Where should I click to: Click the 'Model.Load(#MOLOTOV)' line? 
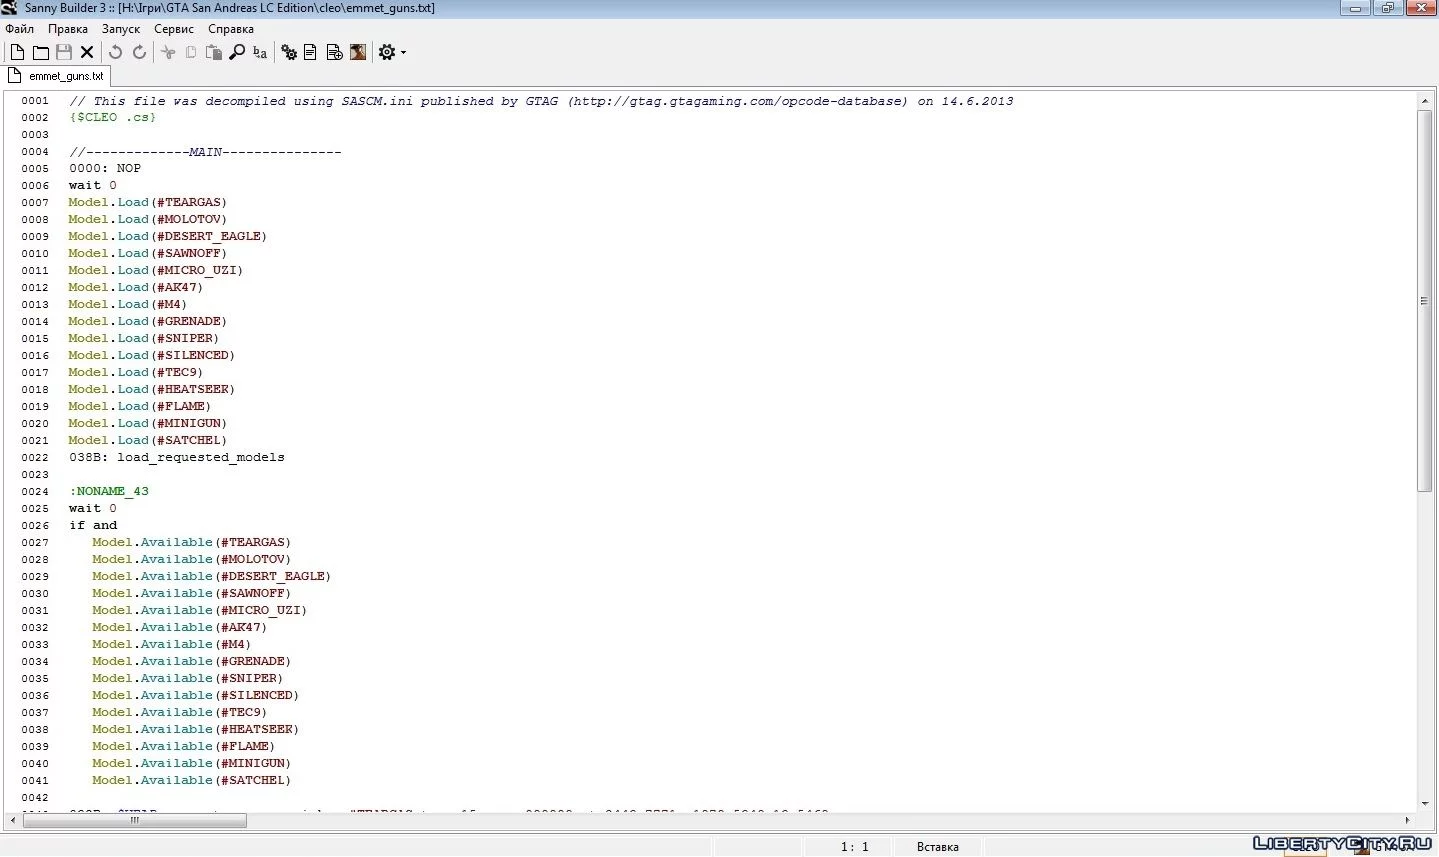(x=148, y=220)
